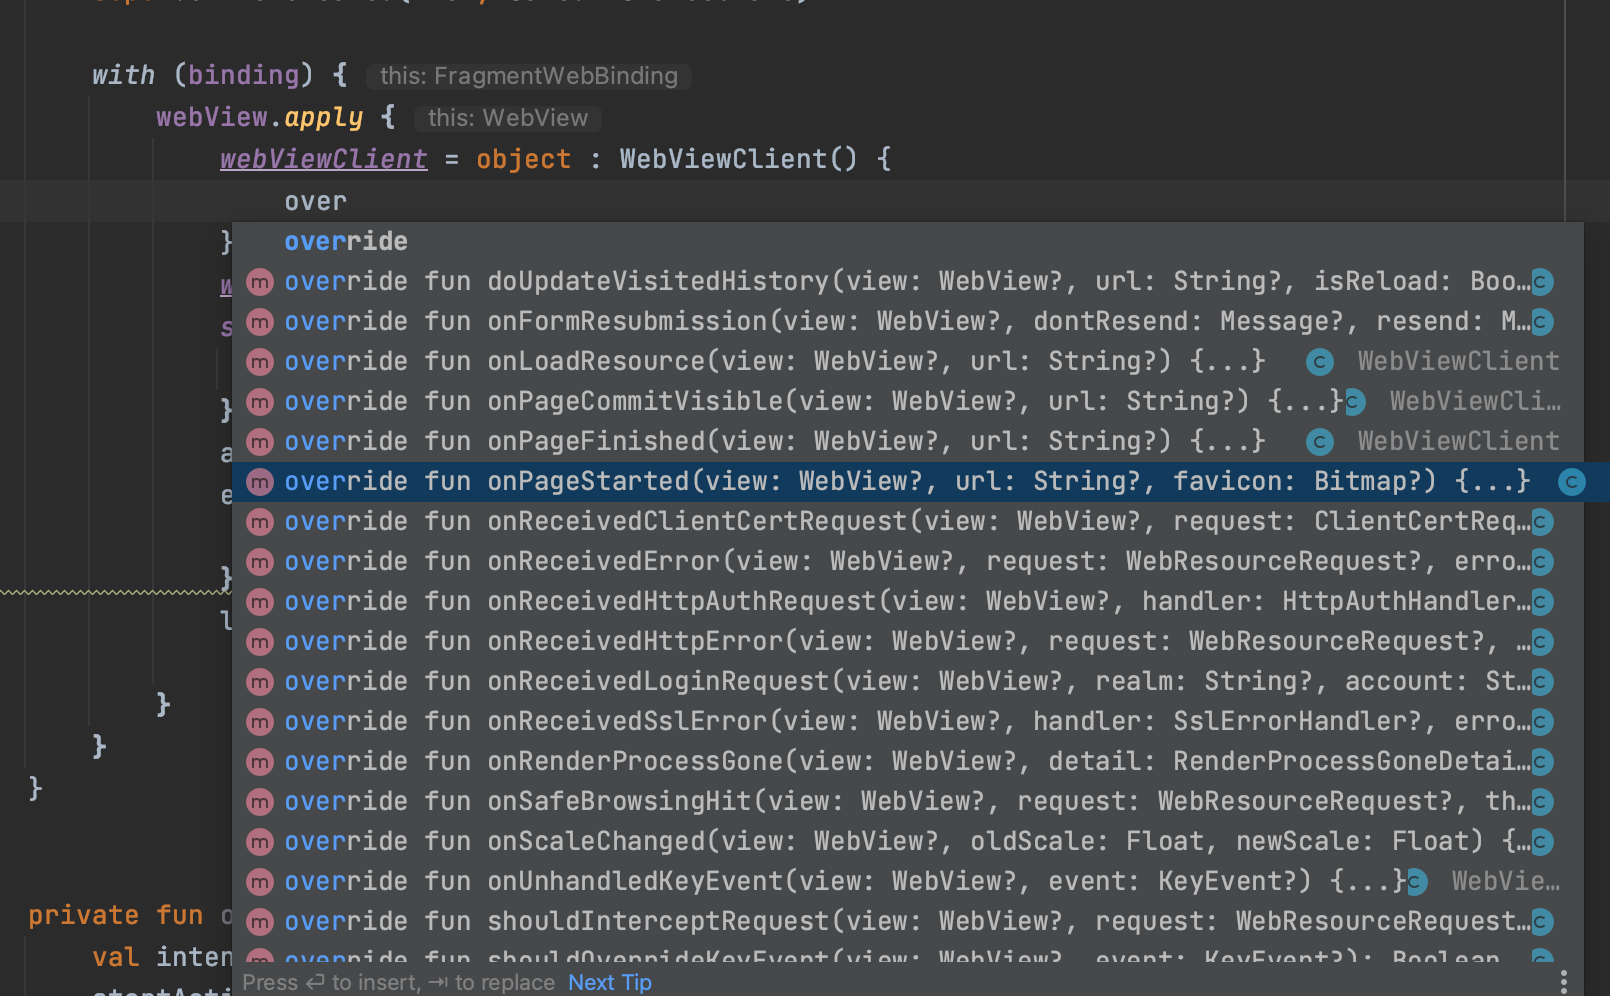Click 'this: FragmentWebBinding' inlay hint

coord(529,76)
